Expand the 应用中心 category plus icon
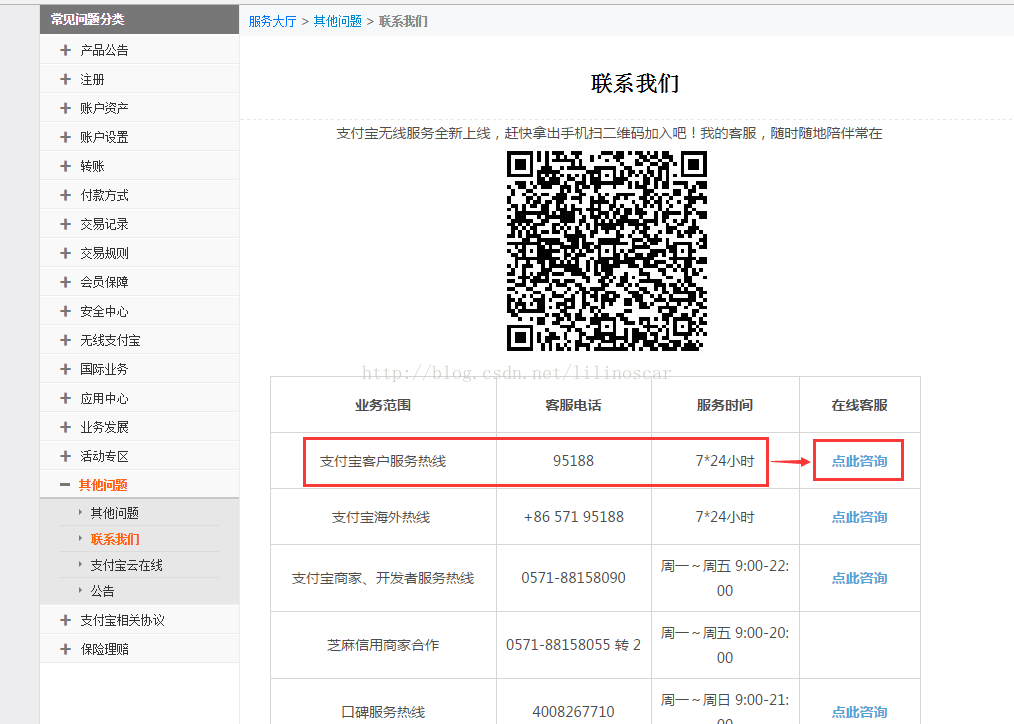The height and width of the screenshot is (724, 1014). [65, 398]
